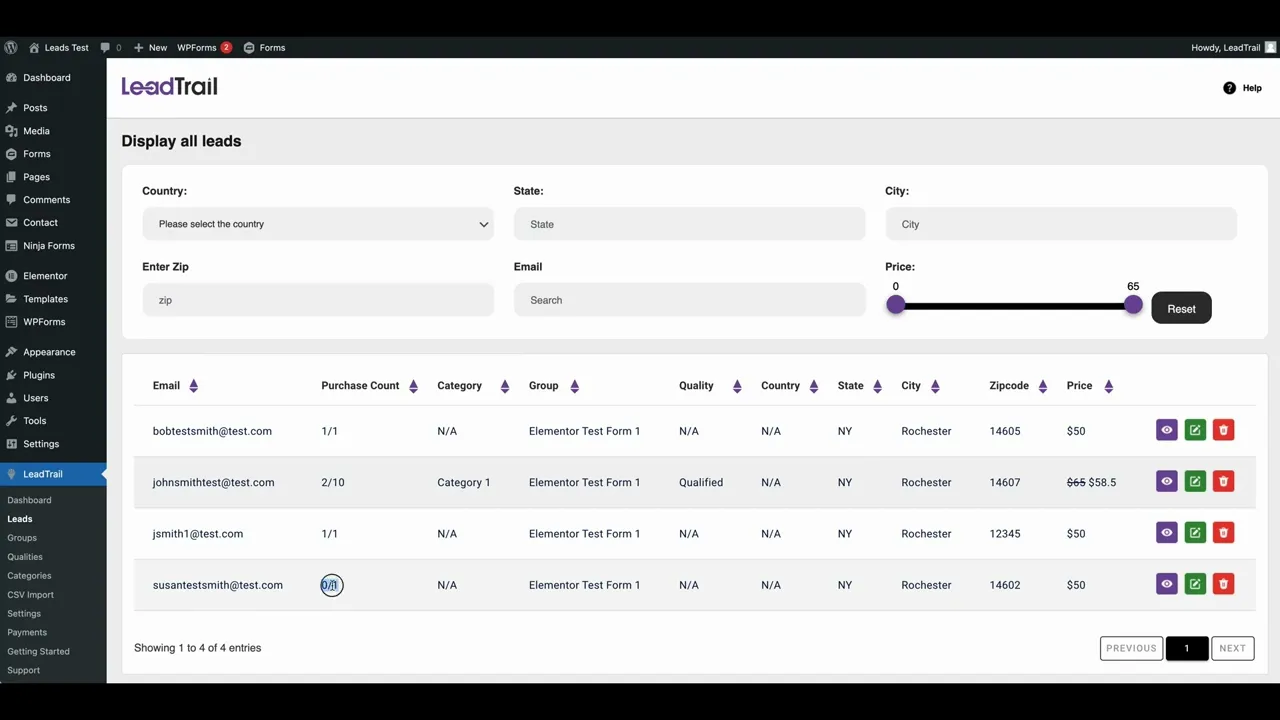Sort table by State column
The height and width of the screenshot is (720, 1280).
877,386
